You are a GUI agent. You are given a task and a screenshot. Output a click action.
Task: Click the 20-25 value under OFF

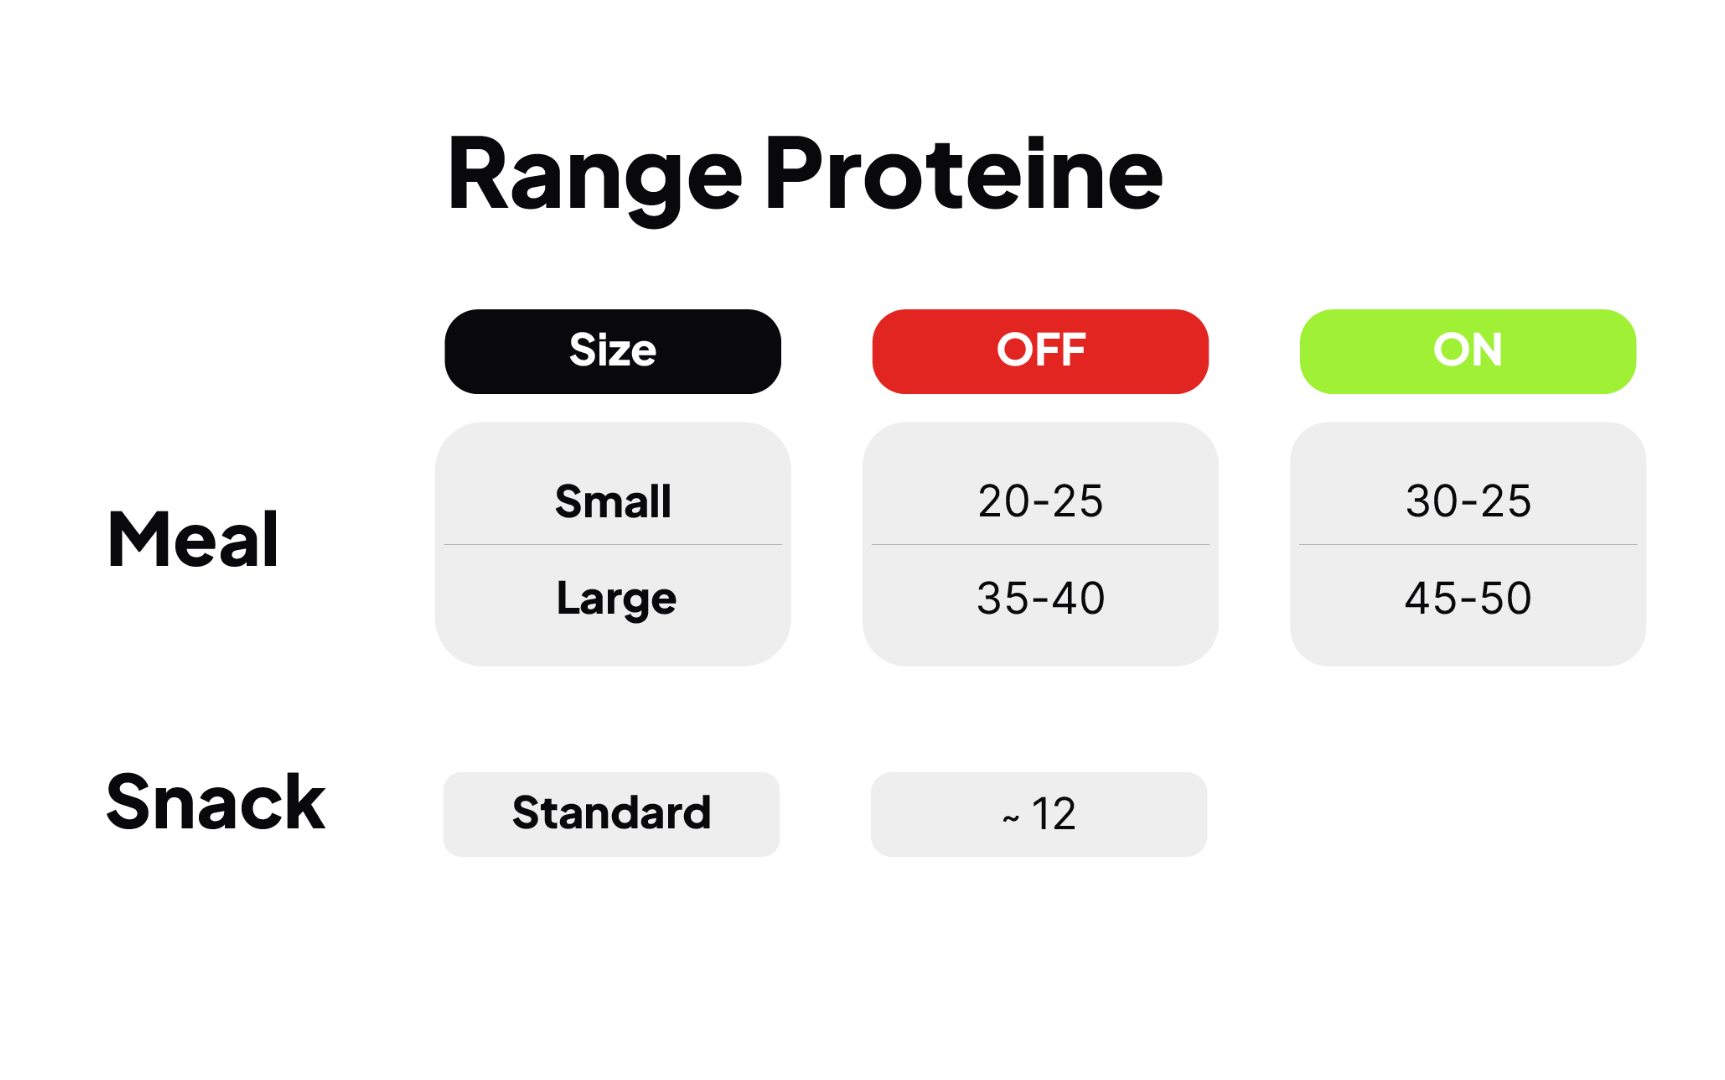click(1040, 501)
